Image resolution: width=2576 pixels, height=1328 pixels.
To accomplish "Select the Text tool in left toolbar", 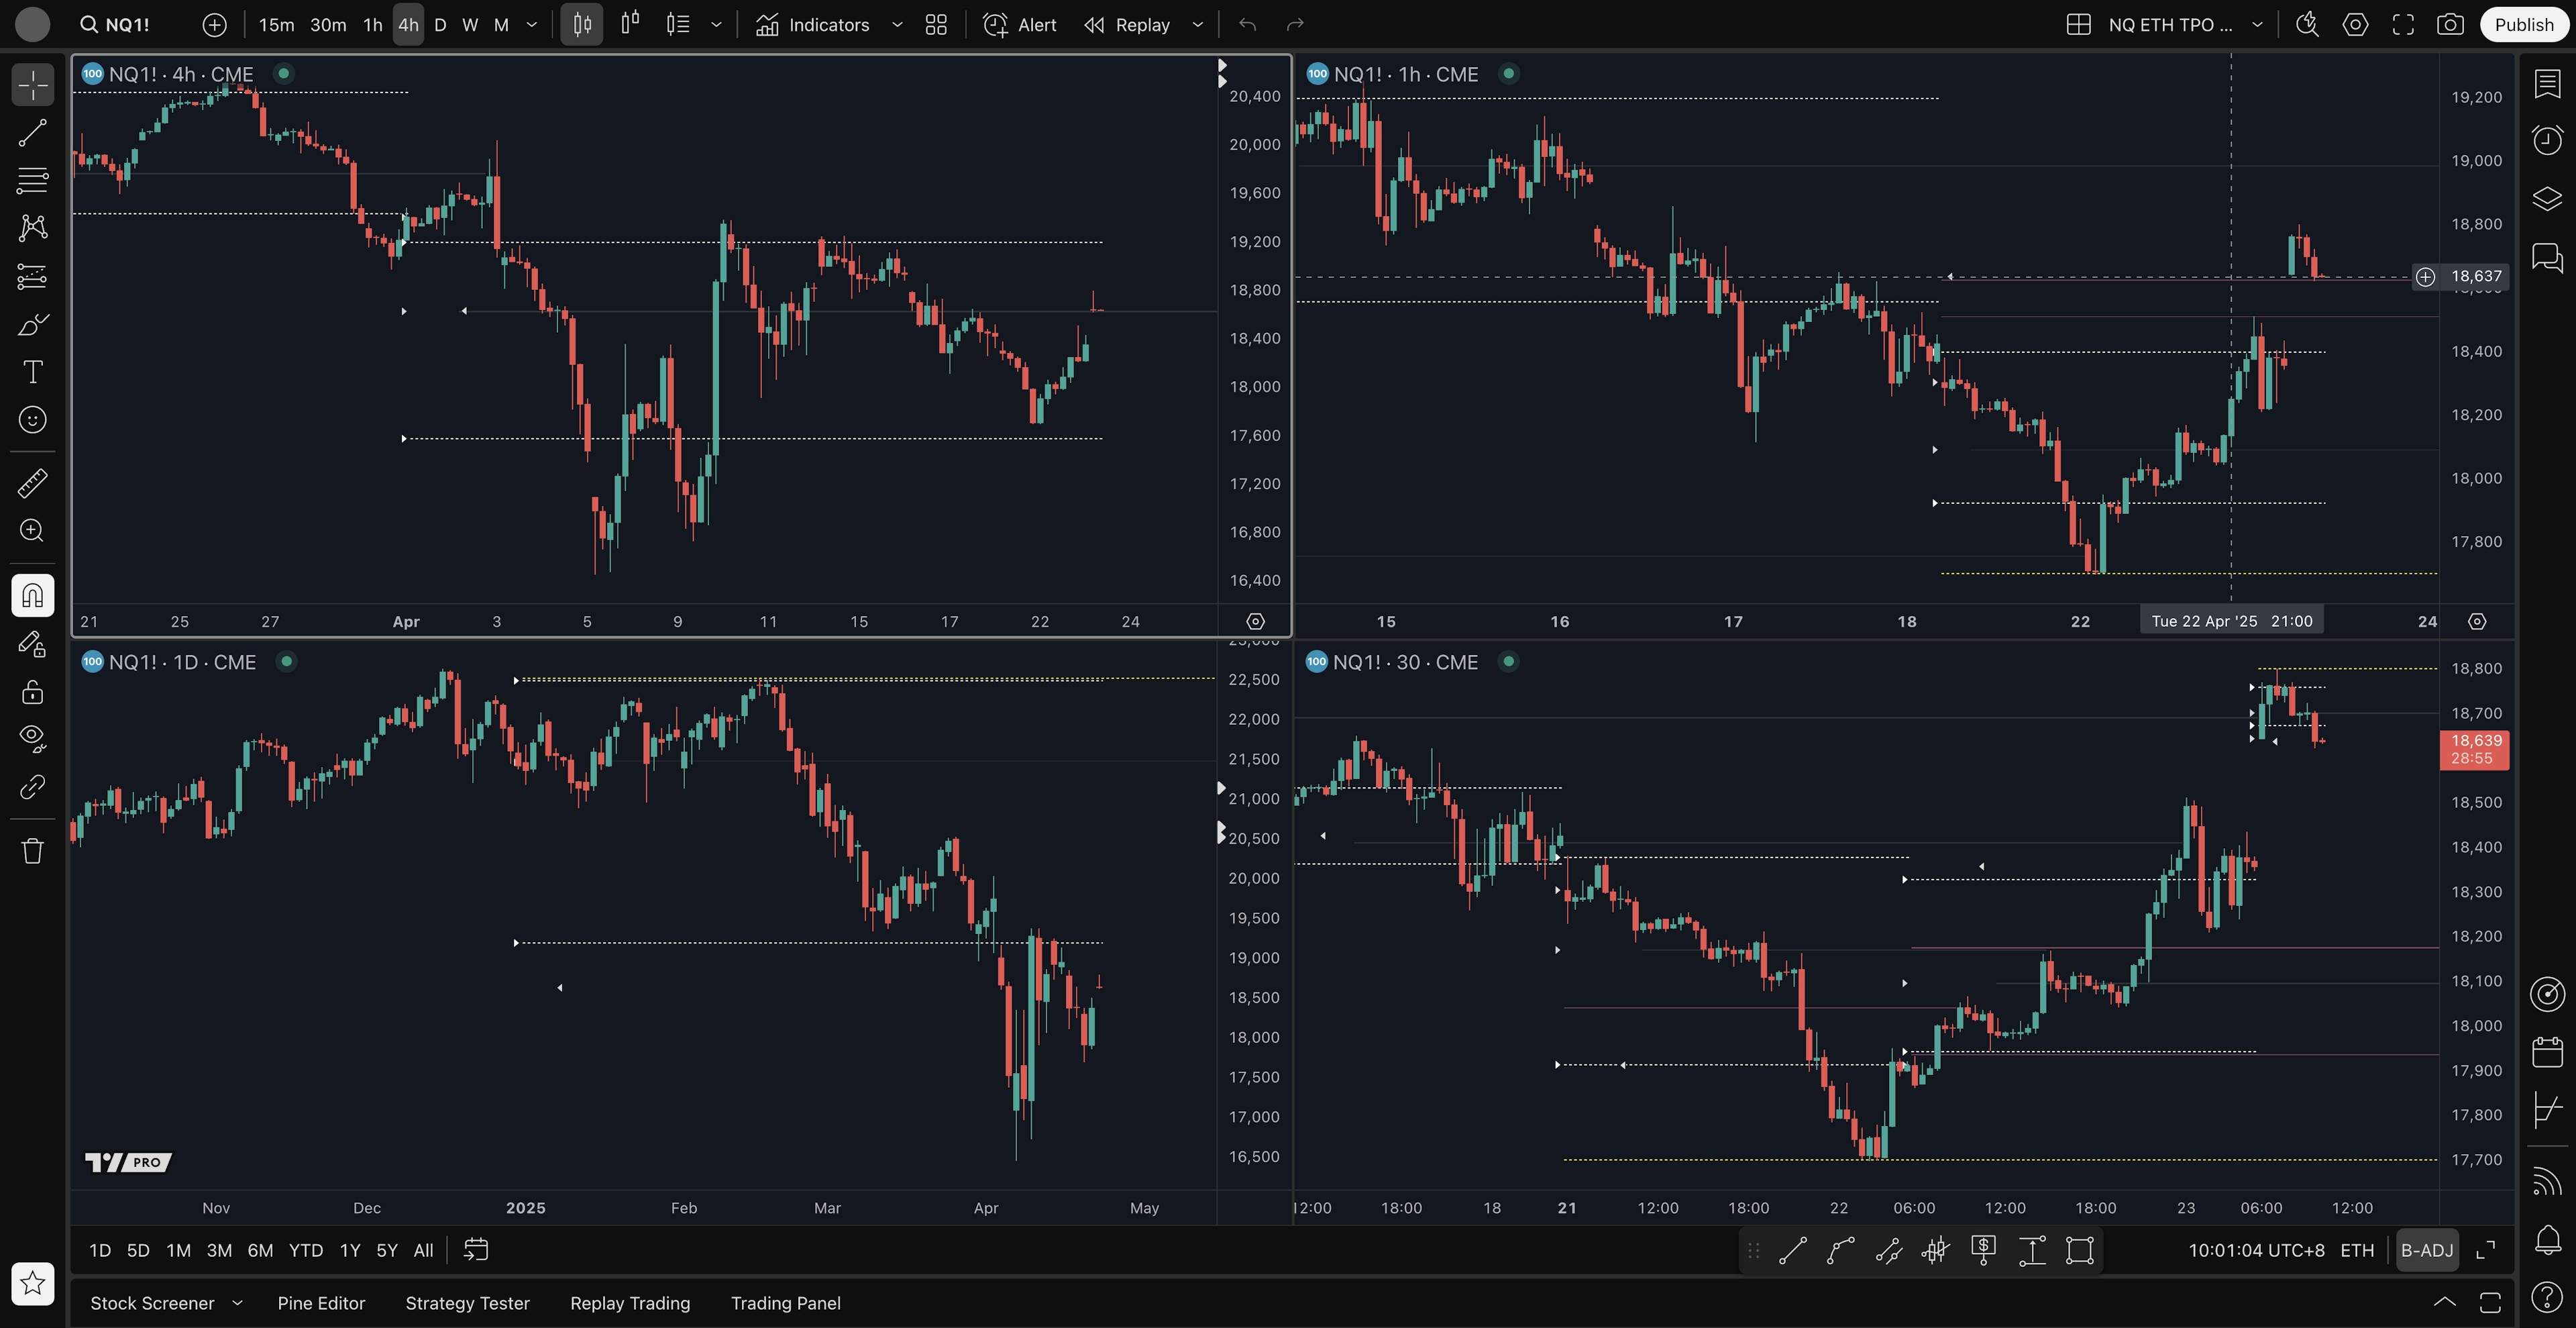I will pos(32,372).
